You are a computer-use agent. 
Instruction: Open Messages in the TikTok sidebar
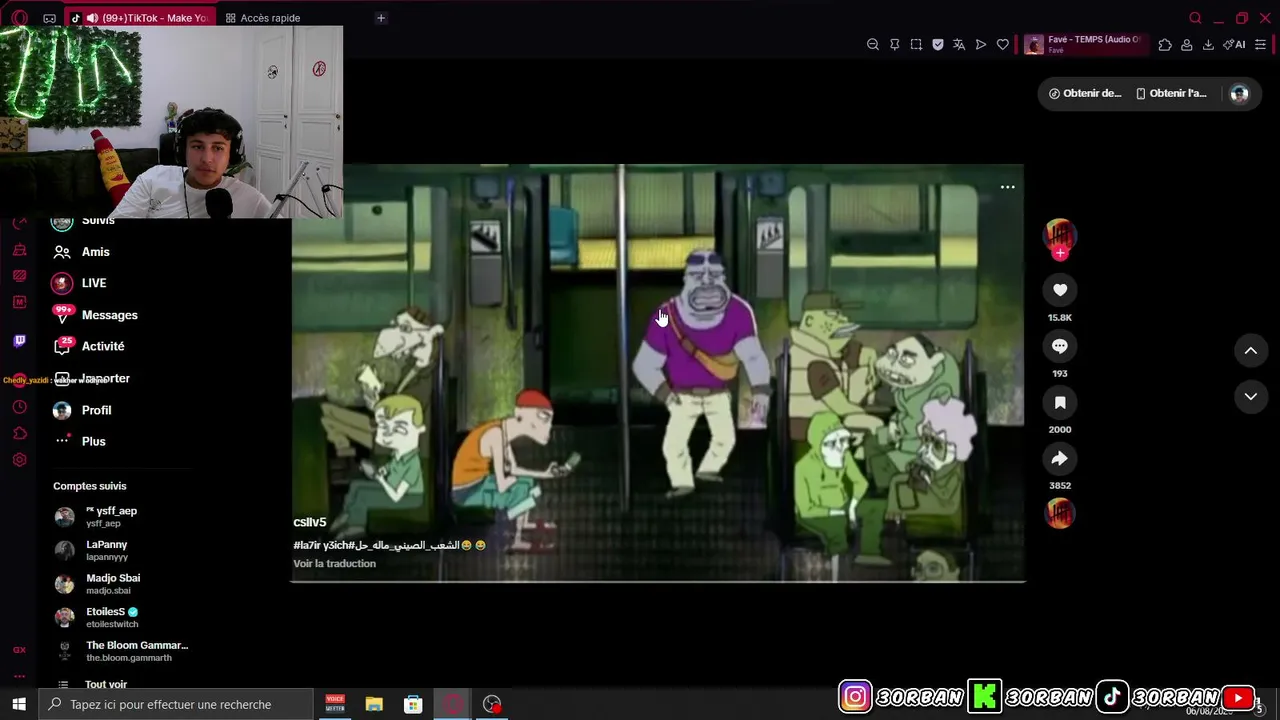(x=96, y=315)
